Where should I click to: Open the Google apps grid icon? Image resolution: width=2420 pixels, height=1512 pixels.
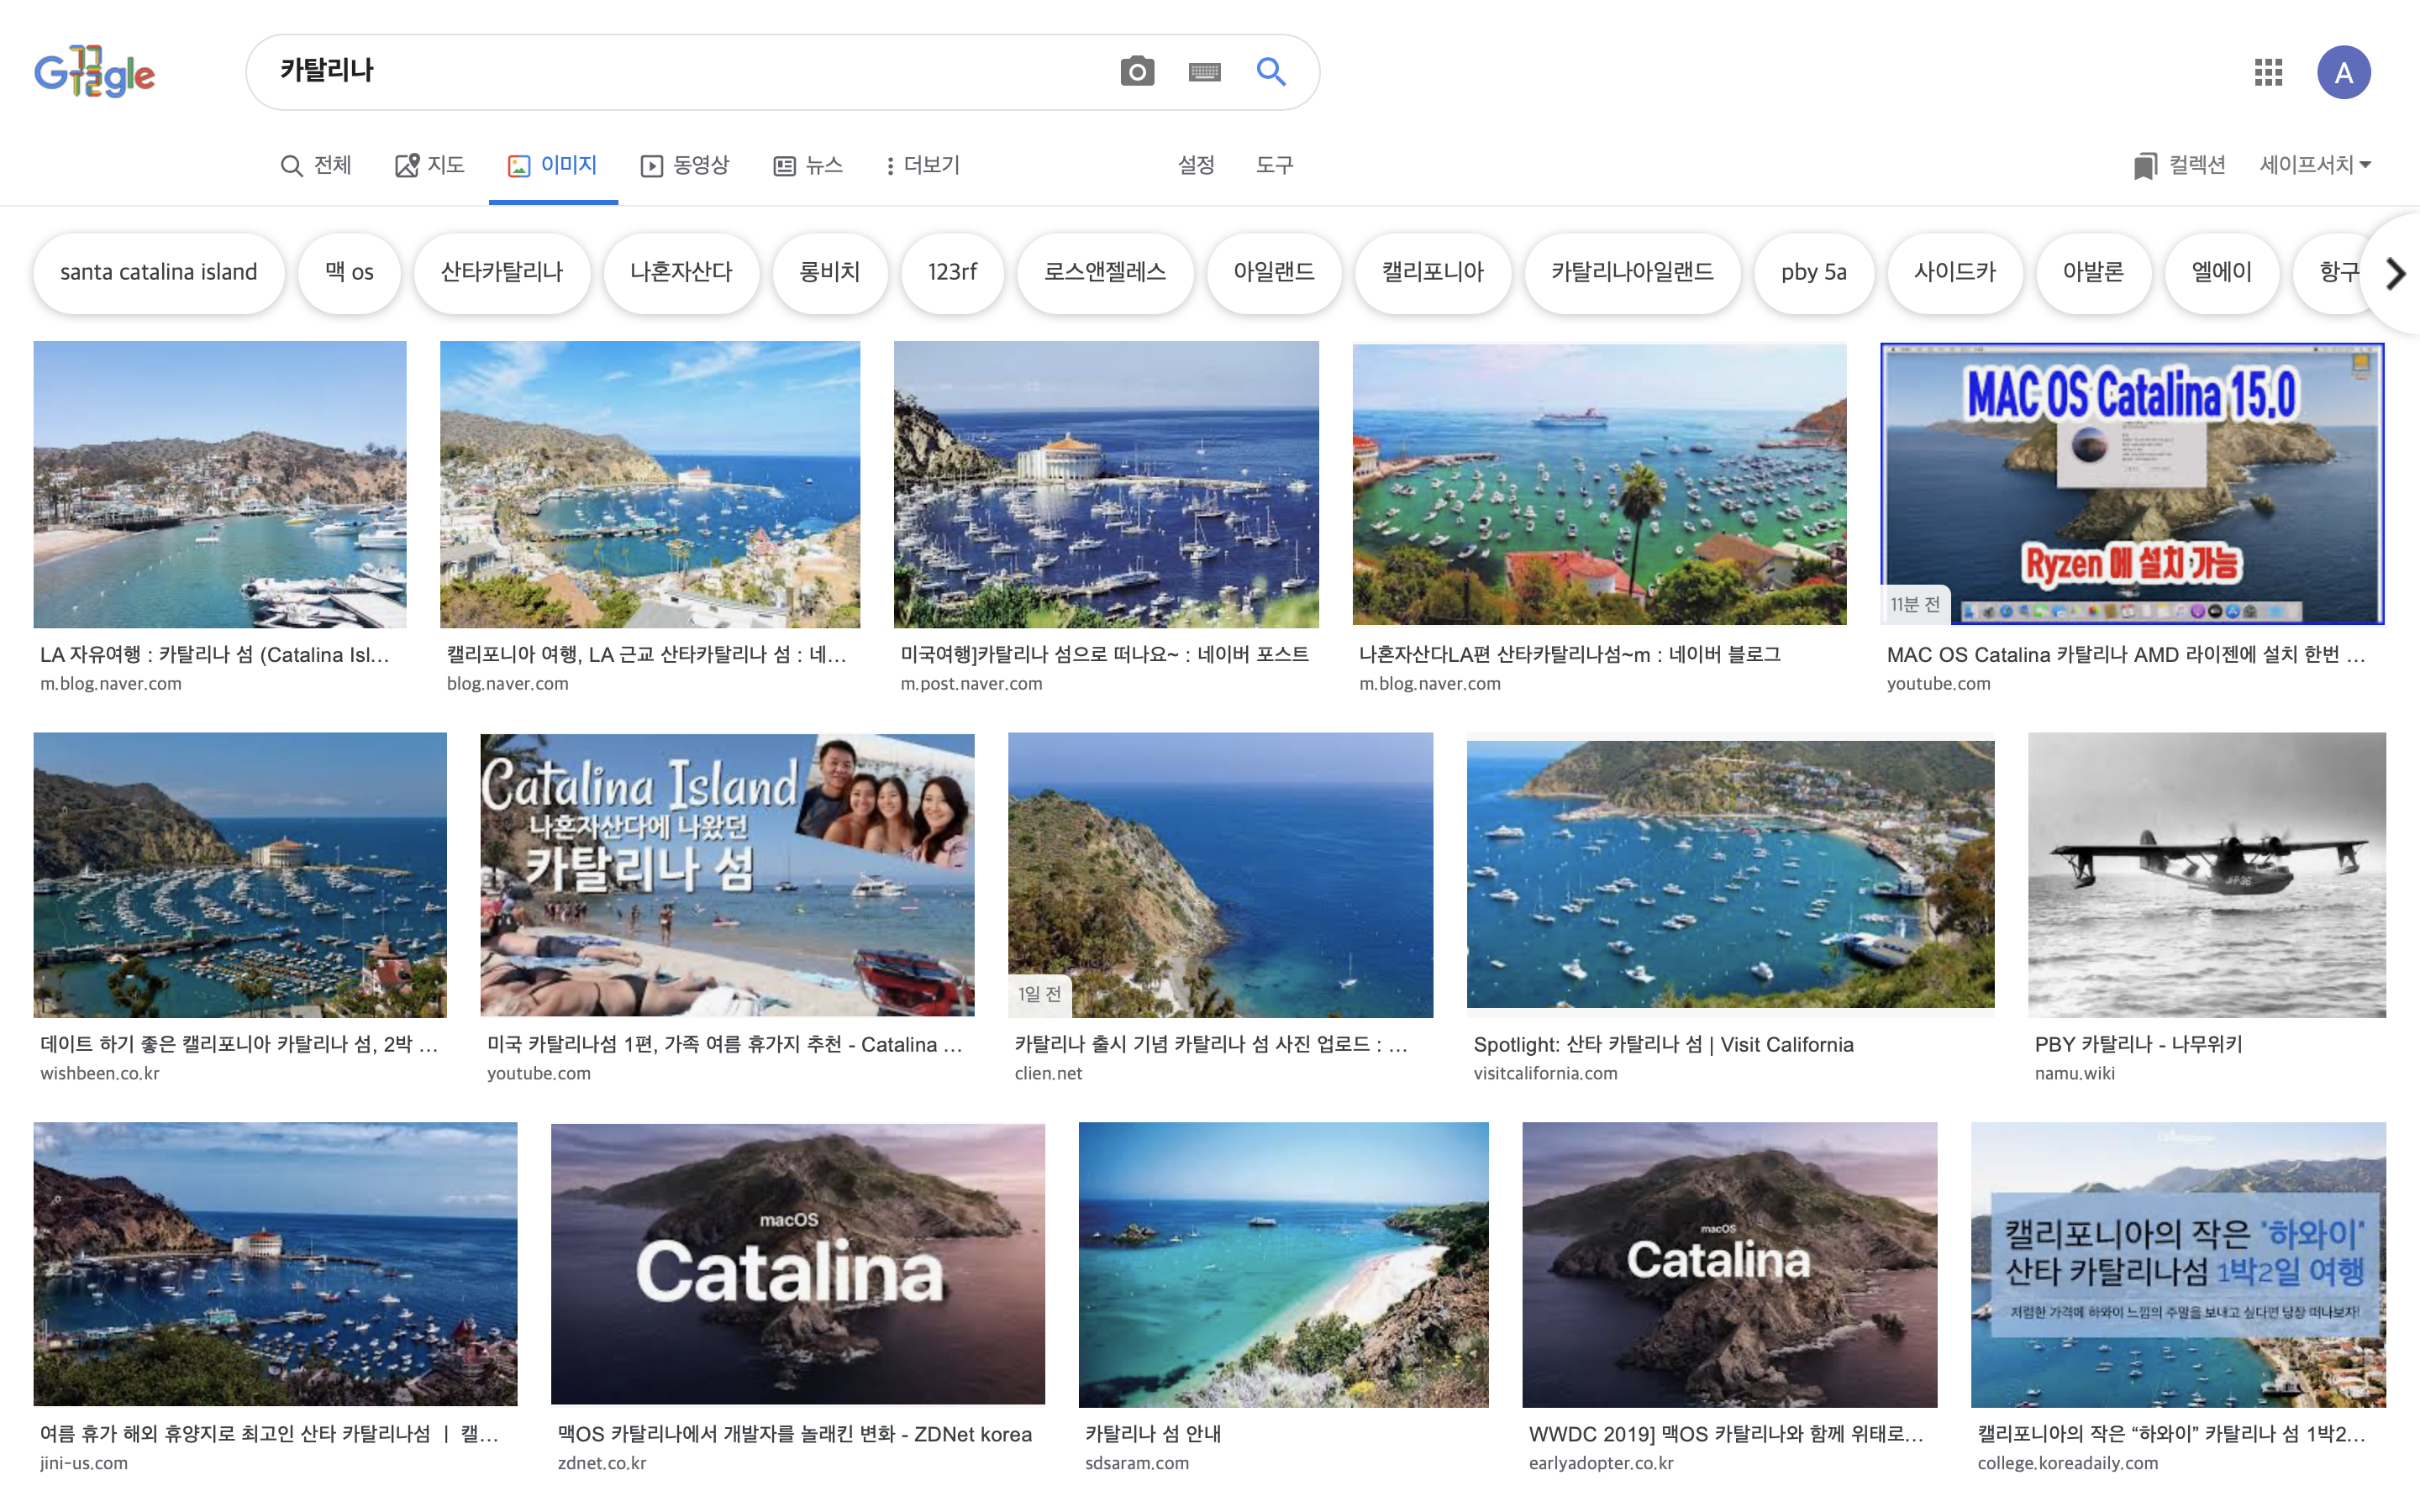click(2268, 72)
